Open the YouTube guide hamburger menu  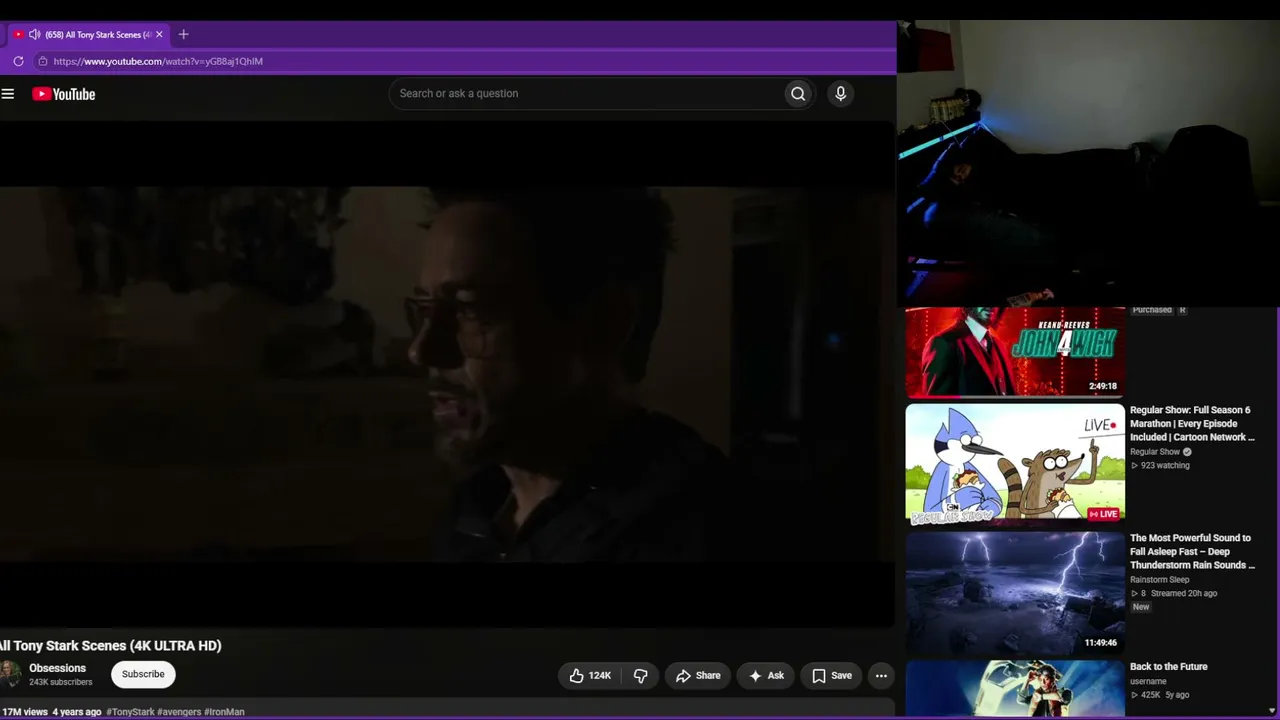pos(8,94)
